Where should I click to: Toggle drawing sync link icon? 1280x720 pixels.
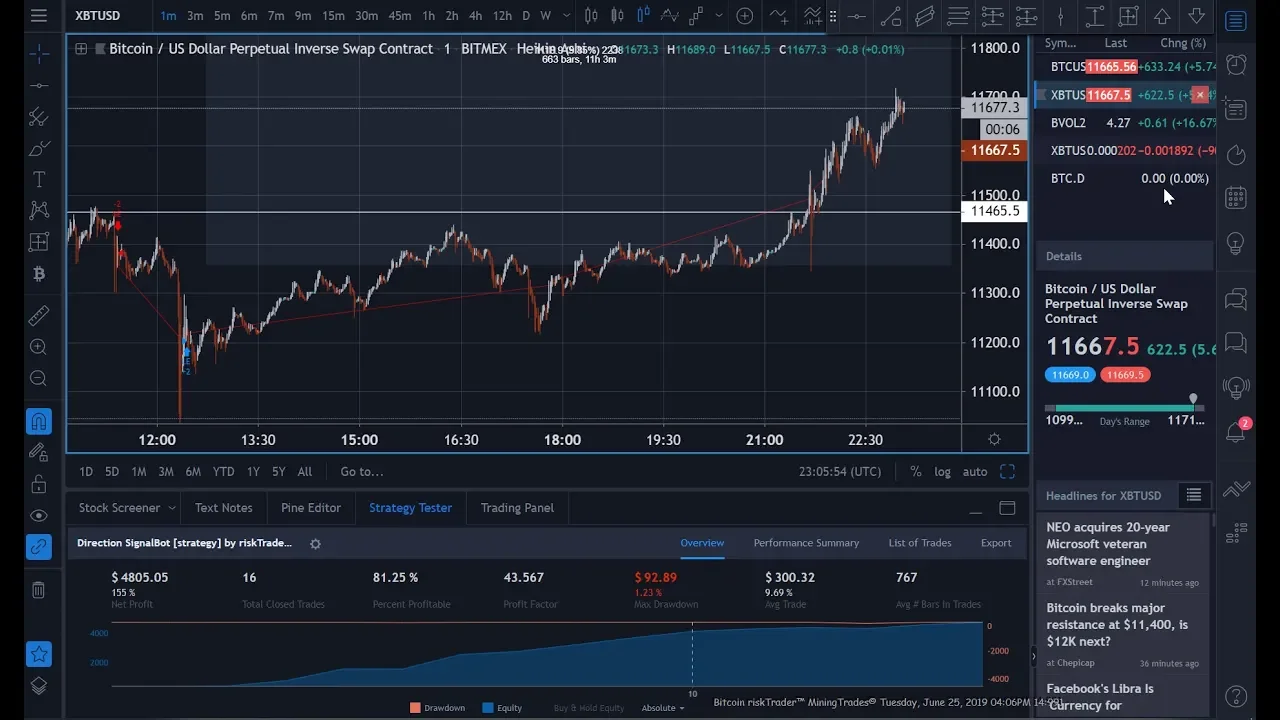(38, 547)
